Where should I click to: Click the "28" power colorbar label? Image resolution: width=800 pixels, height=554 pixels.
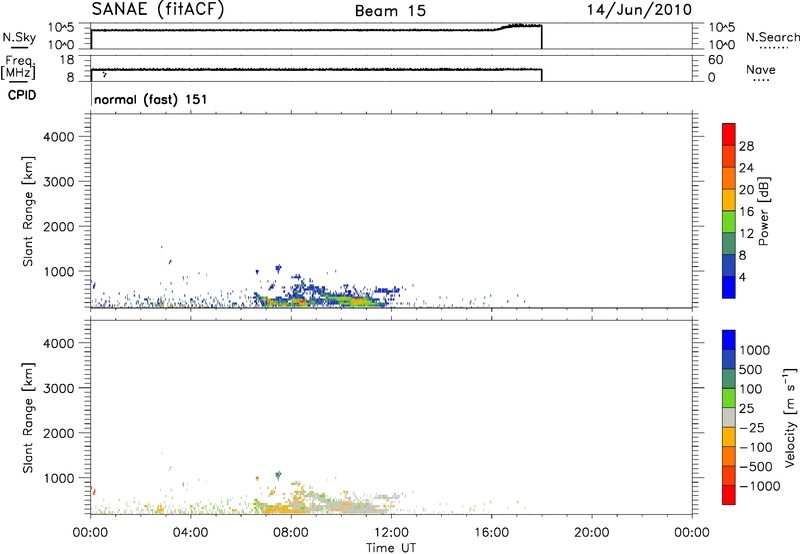(746, 146)
